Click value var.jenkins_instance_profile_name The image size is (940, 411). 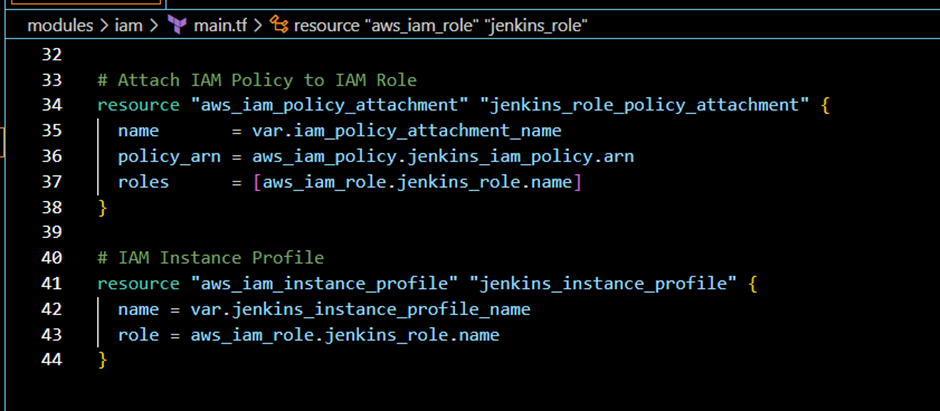[360, 310]
